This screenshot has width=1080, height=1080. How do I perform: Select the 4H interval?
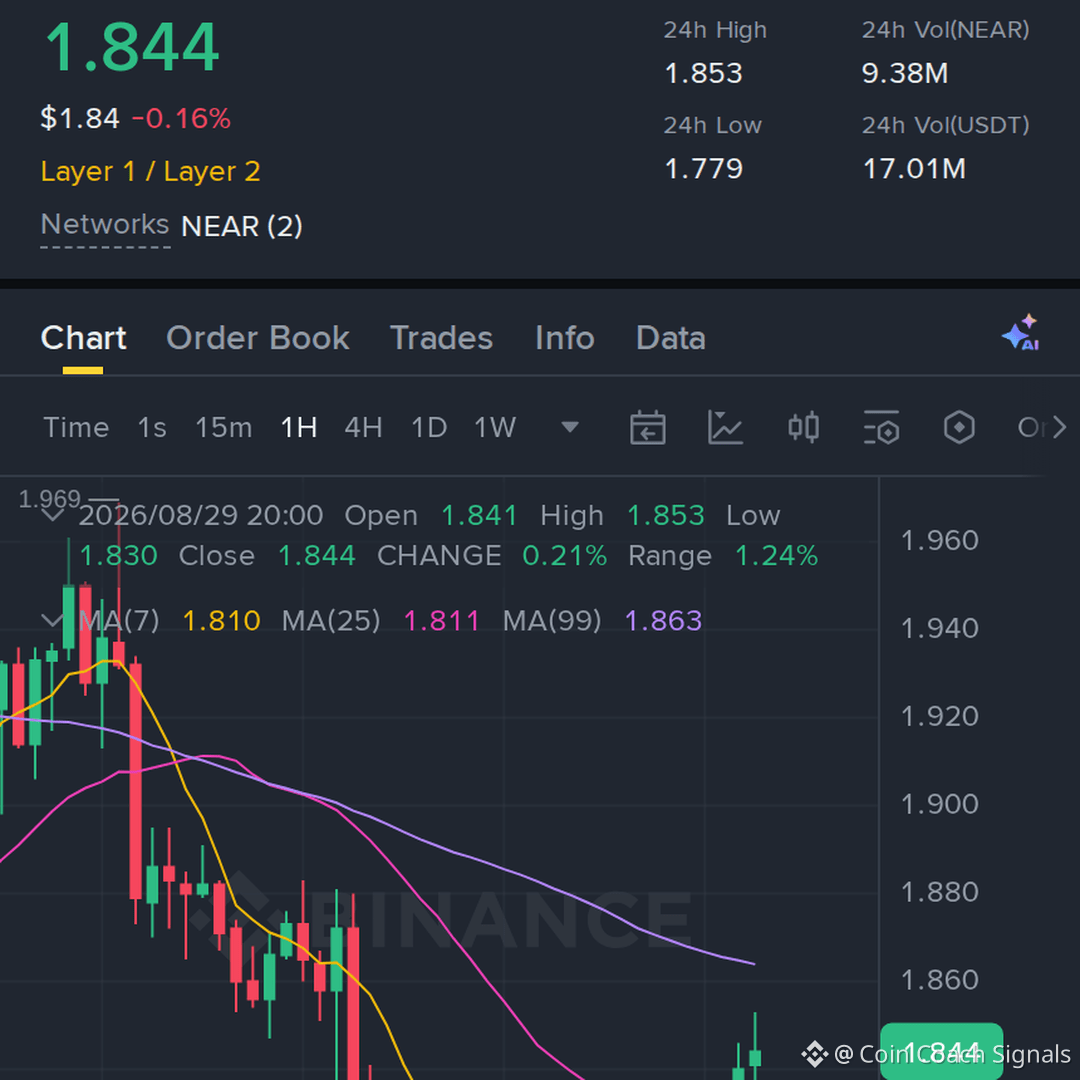click(364, 428)
